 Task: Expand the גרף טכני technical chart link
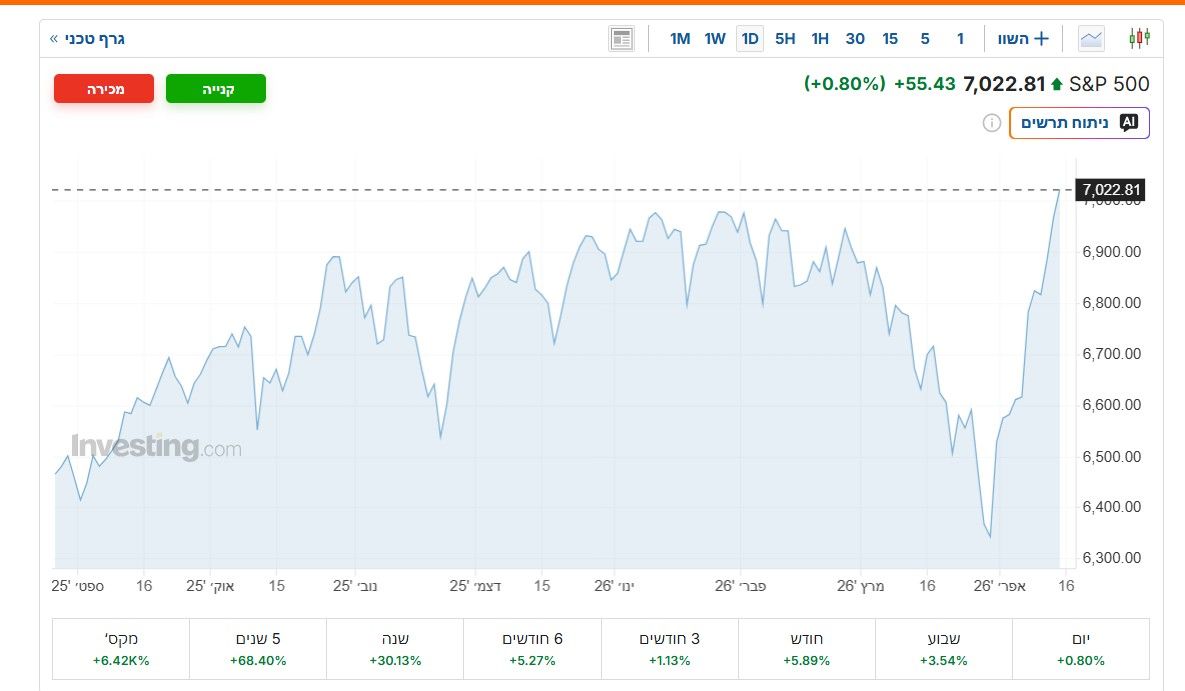(x=88, y=39)
